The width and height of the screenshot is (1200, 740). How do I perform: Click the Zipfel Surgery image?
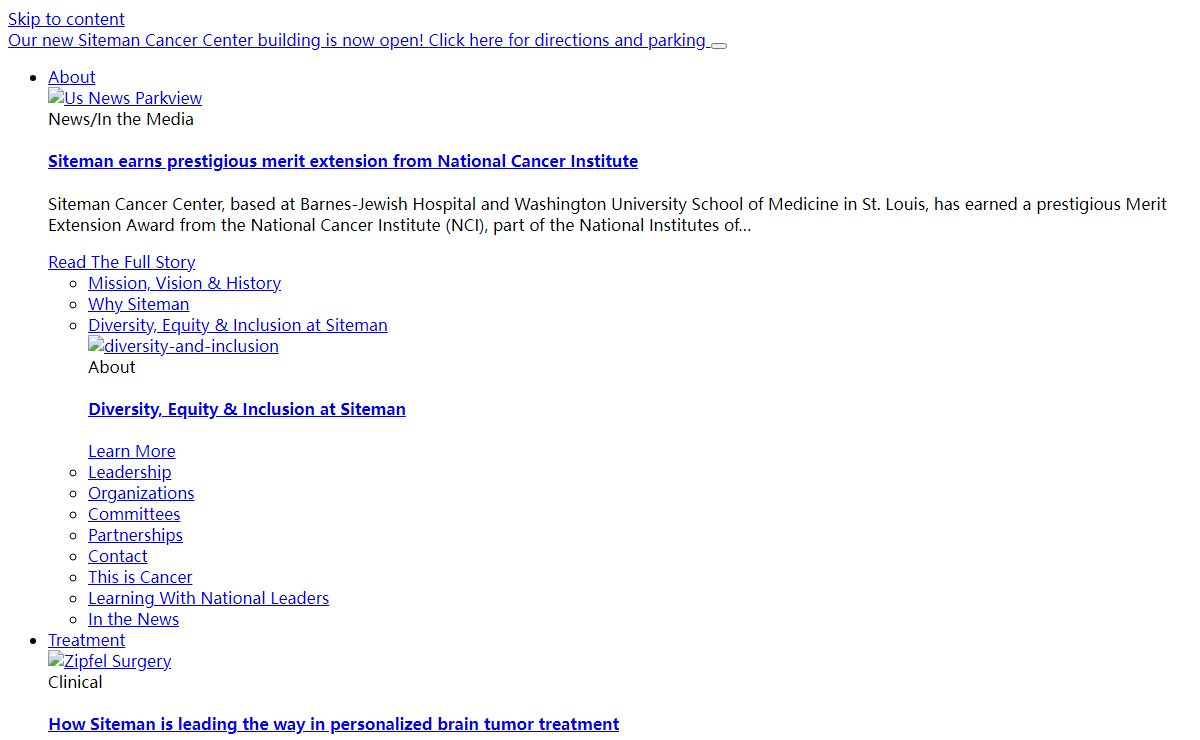coord(109,661)
